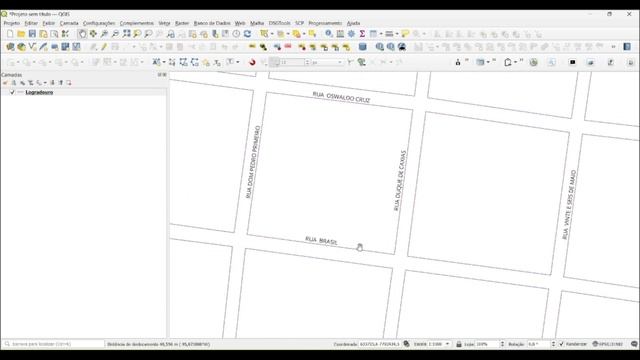Viewport: 640px width, 360px height.
Task: Click the Lupa magnifier value field
Action: [487, 344]
